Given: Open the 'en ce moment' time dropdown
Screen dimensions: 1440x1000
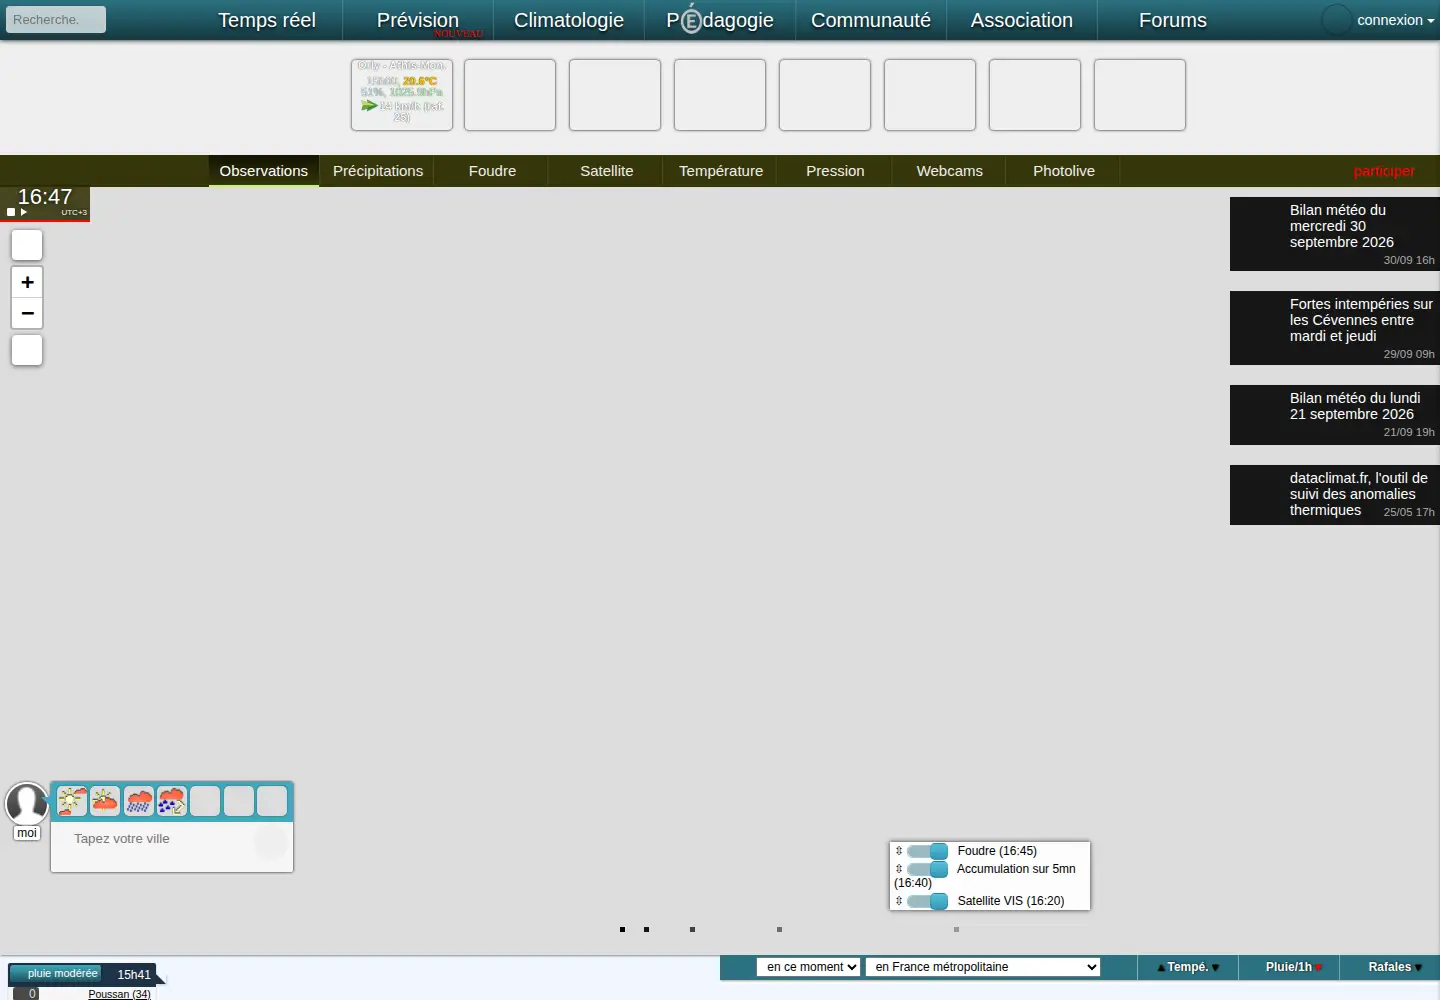Looking at the screenshot, I should 809,967.
